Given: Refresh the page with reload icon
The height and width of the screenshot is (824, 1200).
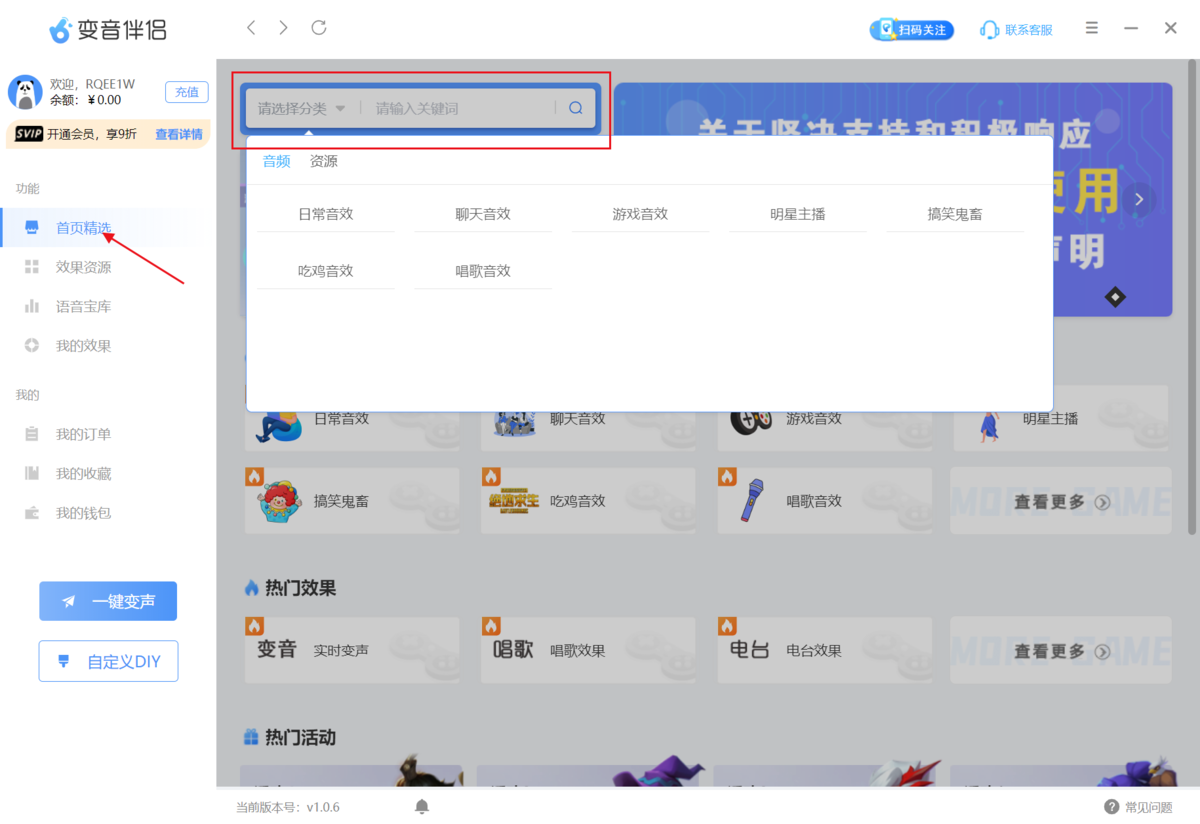Looking at the screenshot, I should point(319,28).
